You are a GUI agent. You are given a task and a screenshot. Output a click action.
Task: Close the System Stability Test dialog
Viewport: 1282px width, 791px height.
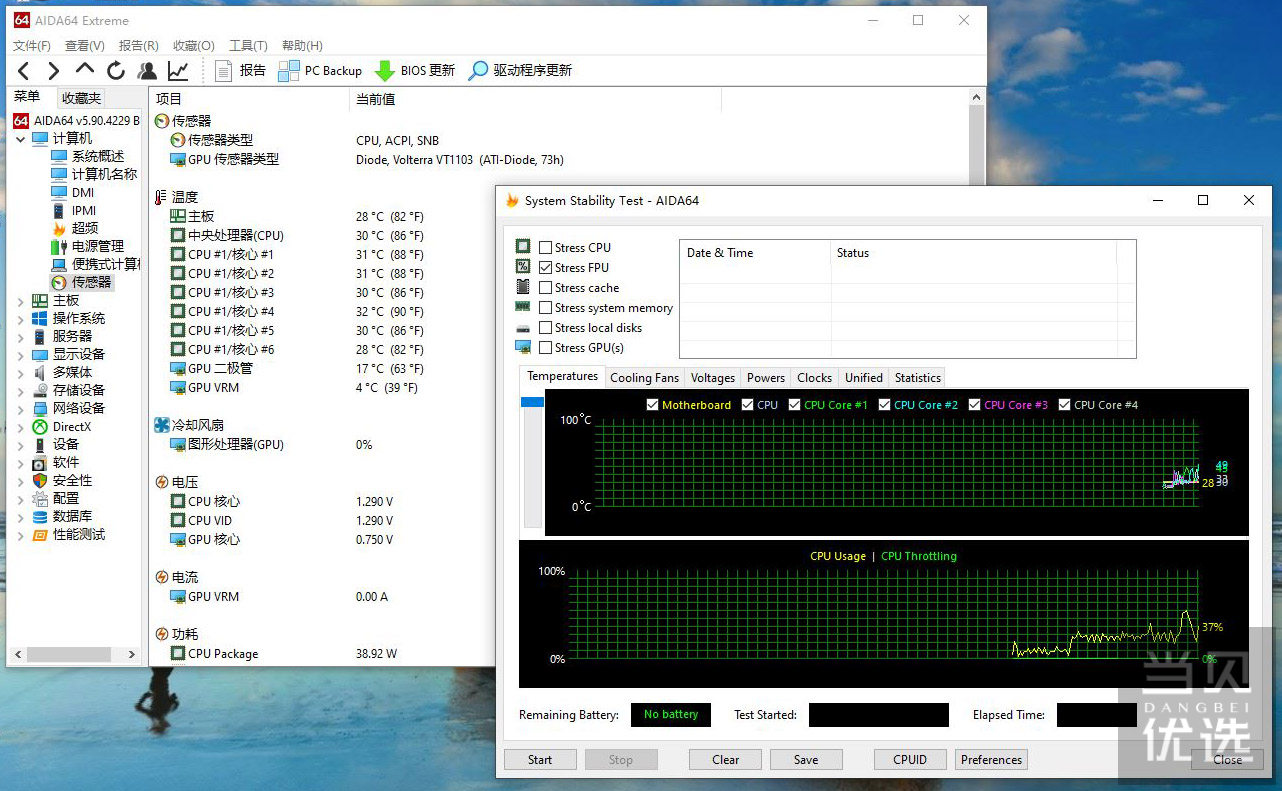[1228, 759]
